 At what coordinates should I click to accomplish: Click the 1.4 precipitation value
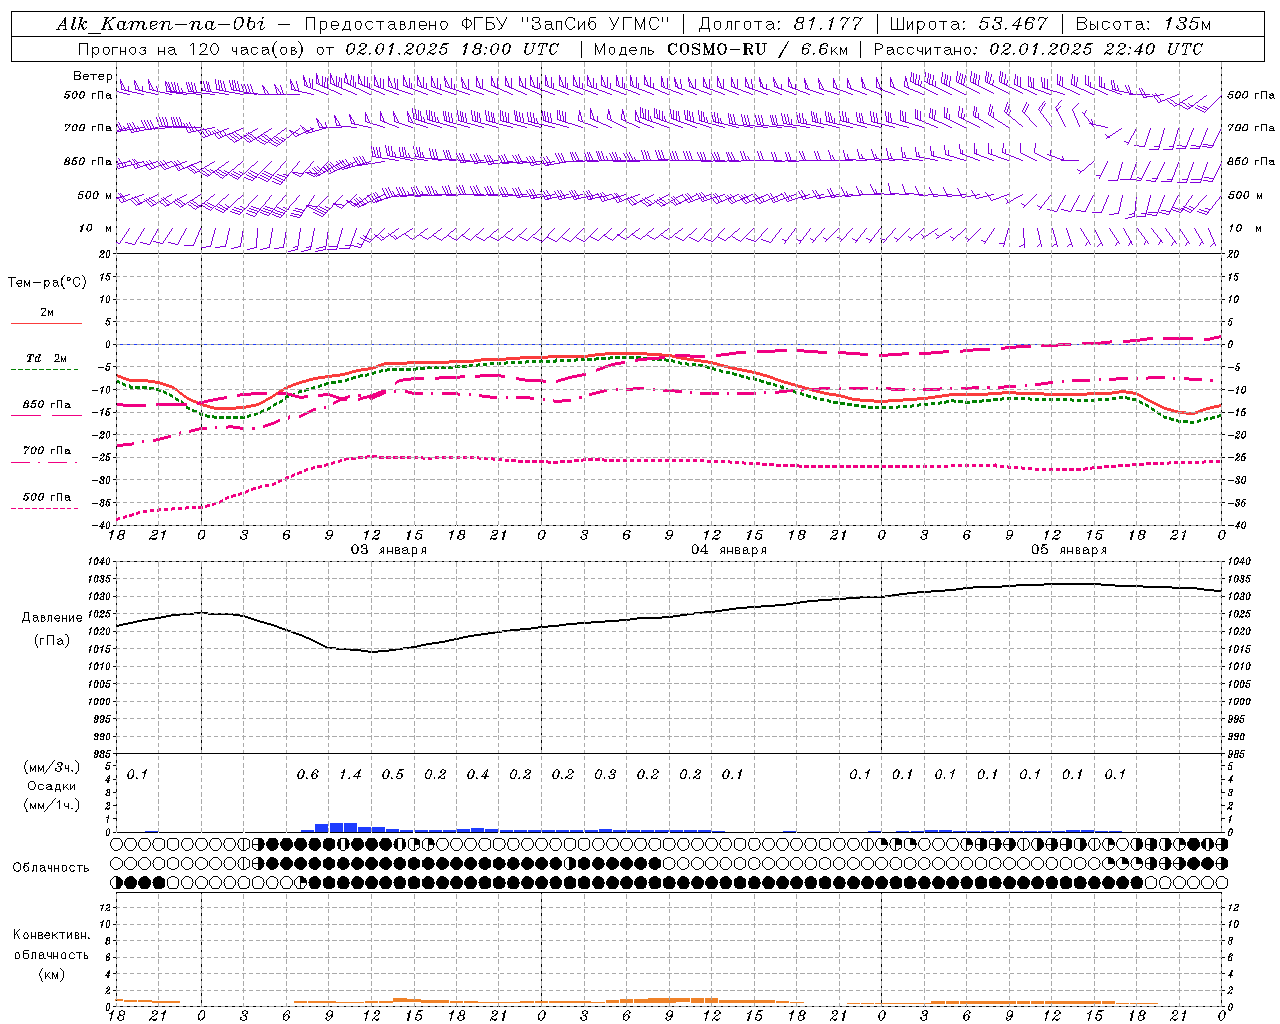350,775
